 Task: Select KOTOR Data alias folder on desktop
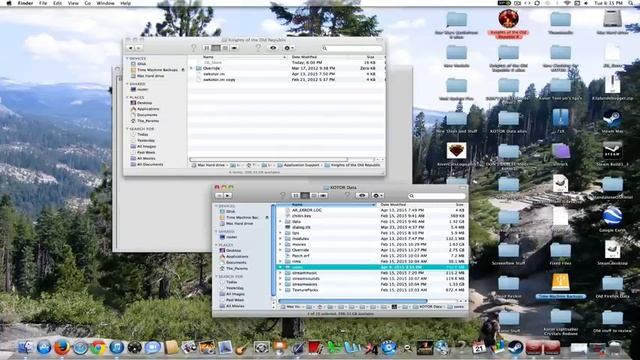[509, 118]
